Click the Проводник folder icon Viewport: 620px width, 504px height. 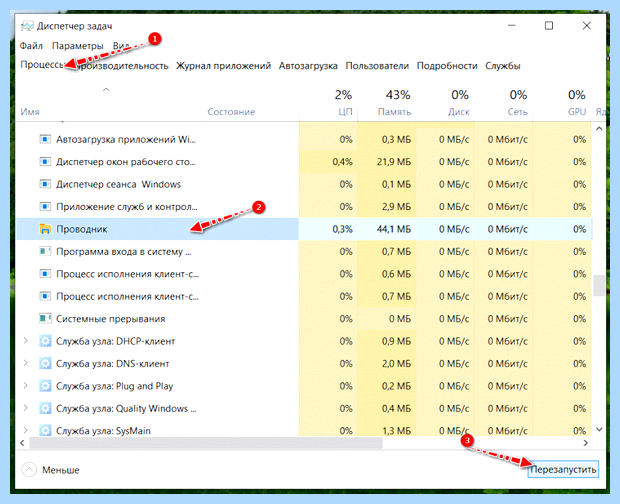point(45,229)
